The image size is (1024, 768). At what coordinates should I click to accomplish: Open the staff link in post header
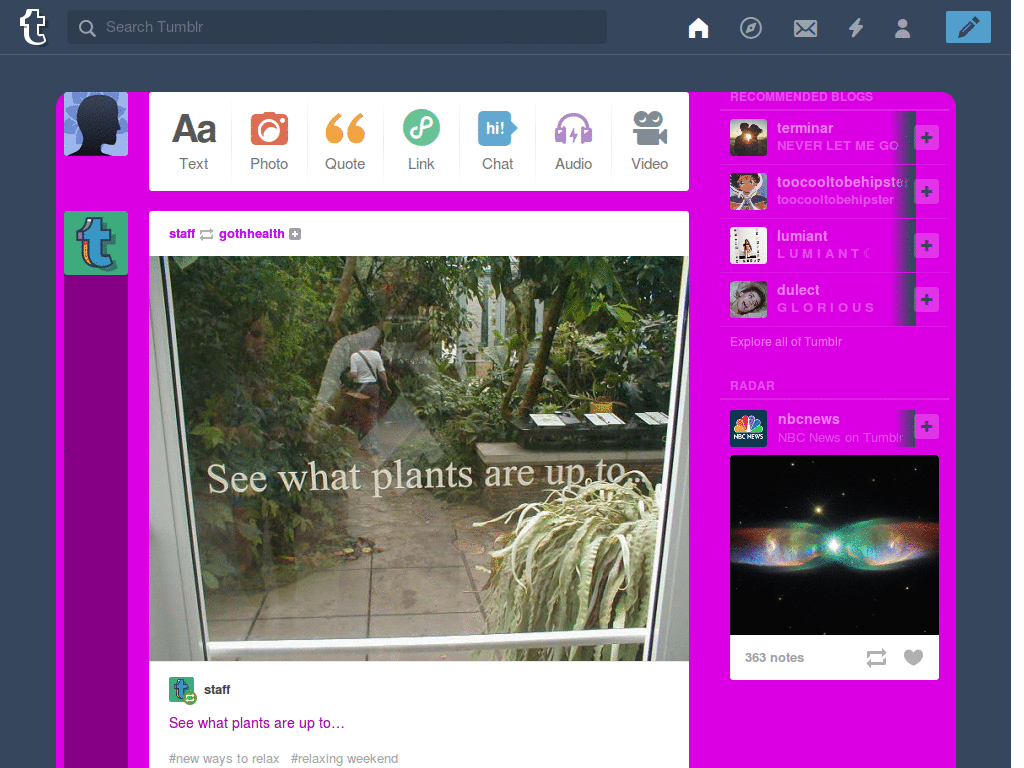coord(182,234)
